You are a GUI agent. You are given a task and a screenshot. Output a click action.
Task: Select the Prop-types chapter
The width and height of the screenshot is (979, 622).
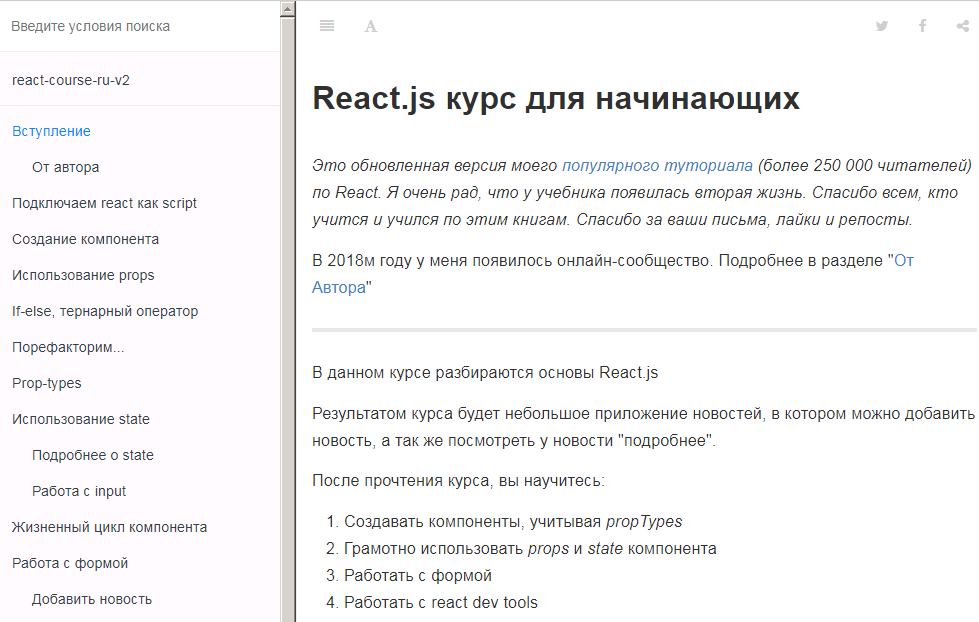[47, 383]
